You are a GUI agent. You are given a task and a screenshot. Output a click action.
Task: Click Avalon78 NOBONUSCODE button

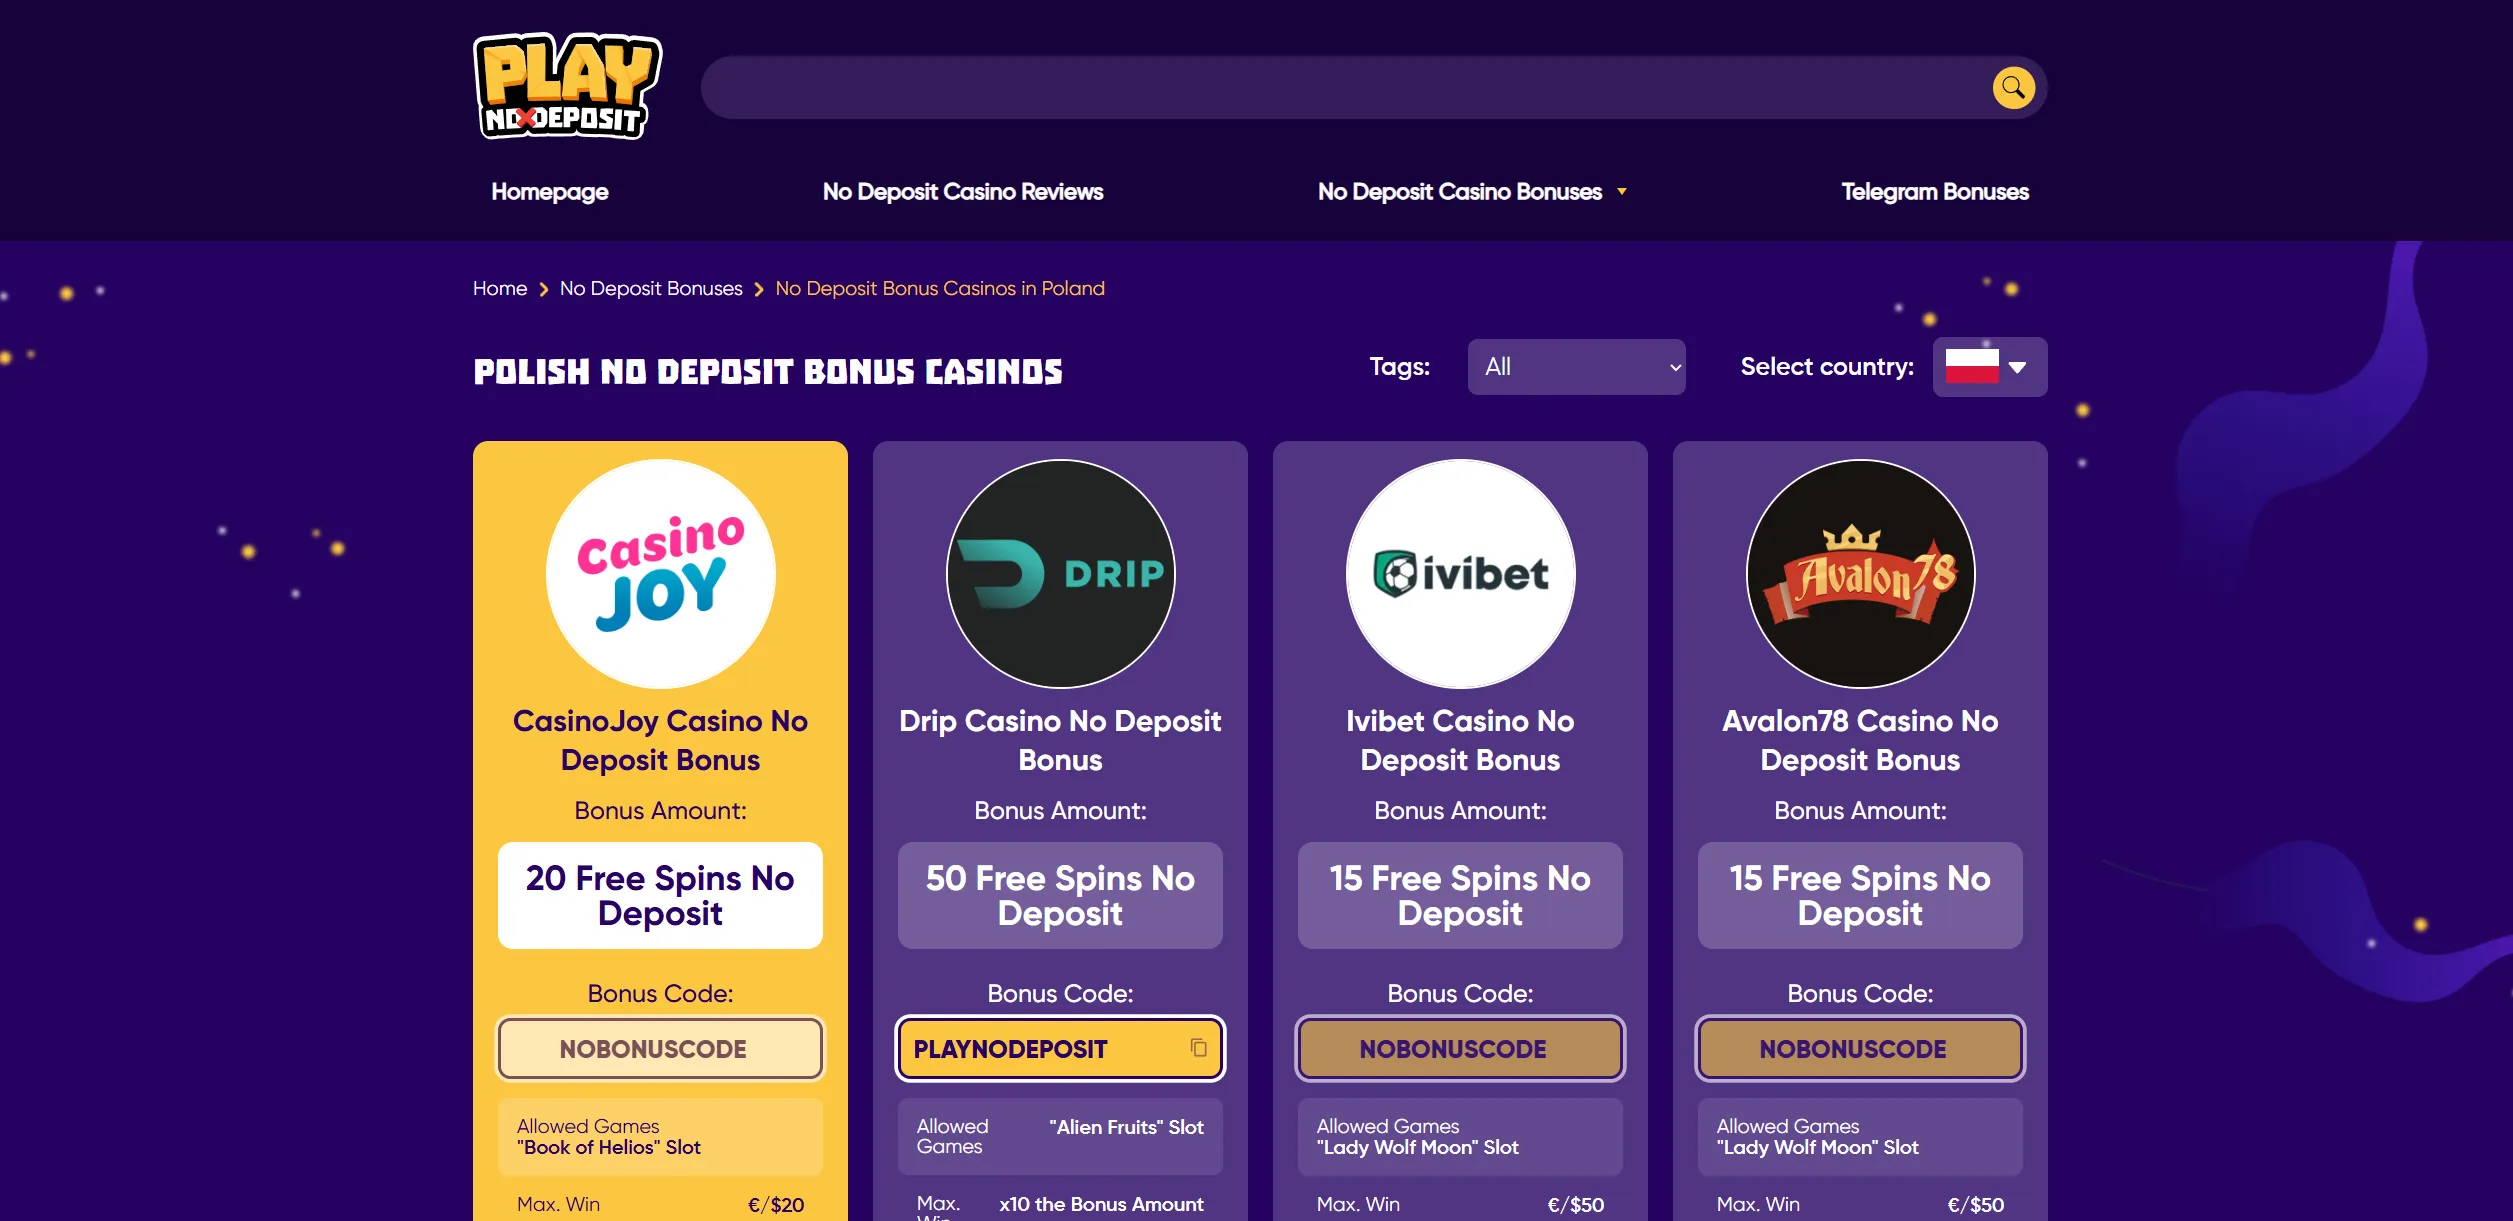(x=1860, y=1048)
